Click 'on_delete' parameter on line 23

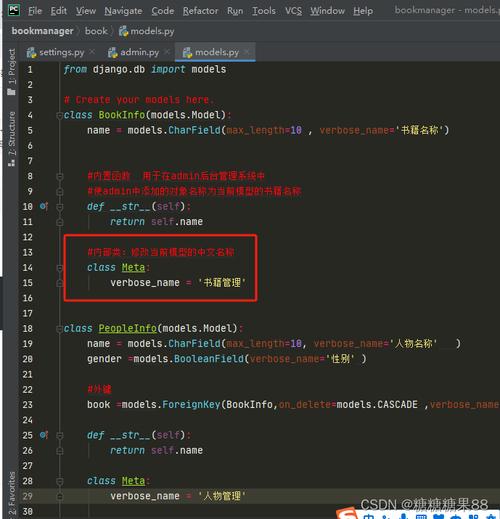click(x=304, y=405)
